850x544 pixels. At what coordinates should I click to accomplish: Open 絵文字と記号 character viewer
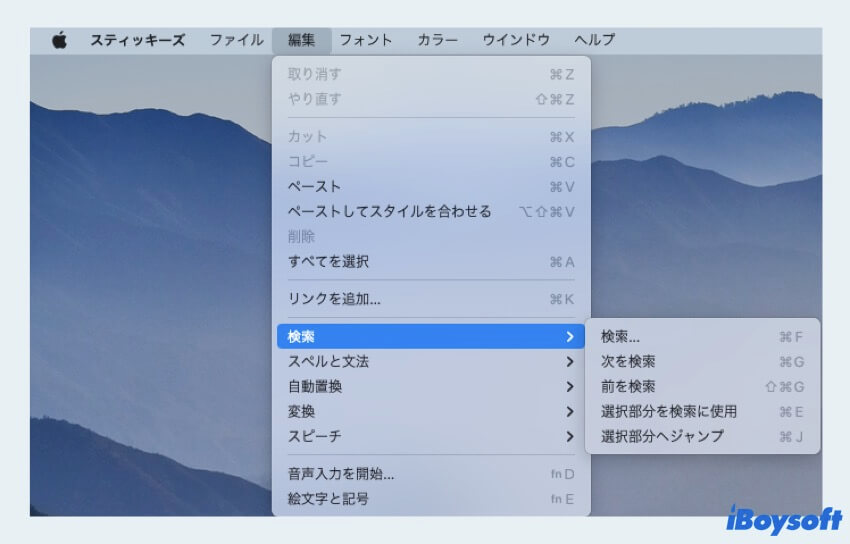pyautogui.click(x=328, y=499)
